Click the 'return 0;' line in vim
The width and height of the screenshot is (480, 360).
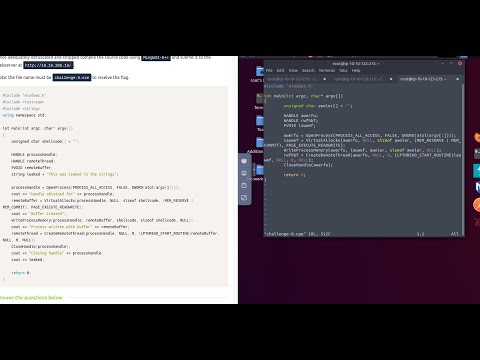(x=294, y=175)
